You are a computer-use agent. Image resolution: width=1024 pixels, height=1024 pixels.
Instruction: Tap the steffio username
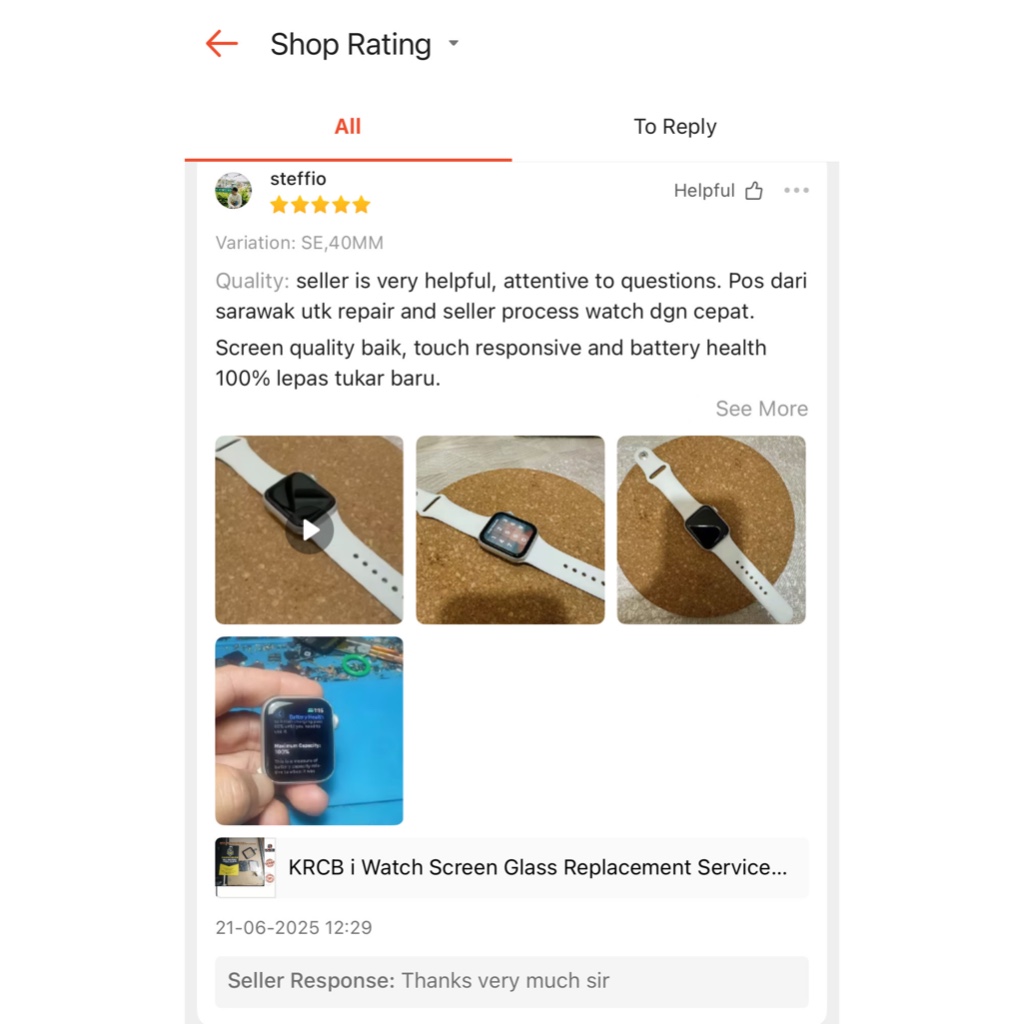tap(298, 178)
